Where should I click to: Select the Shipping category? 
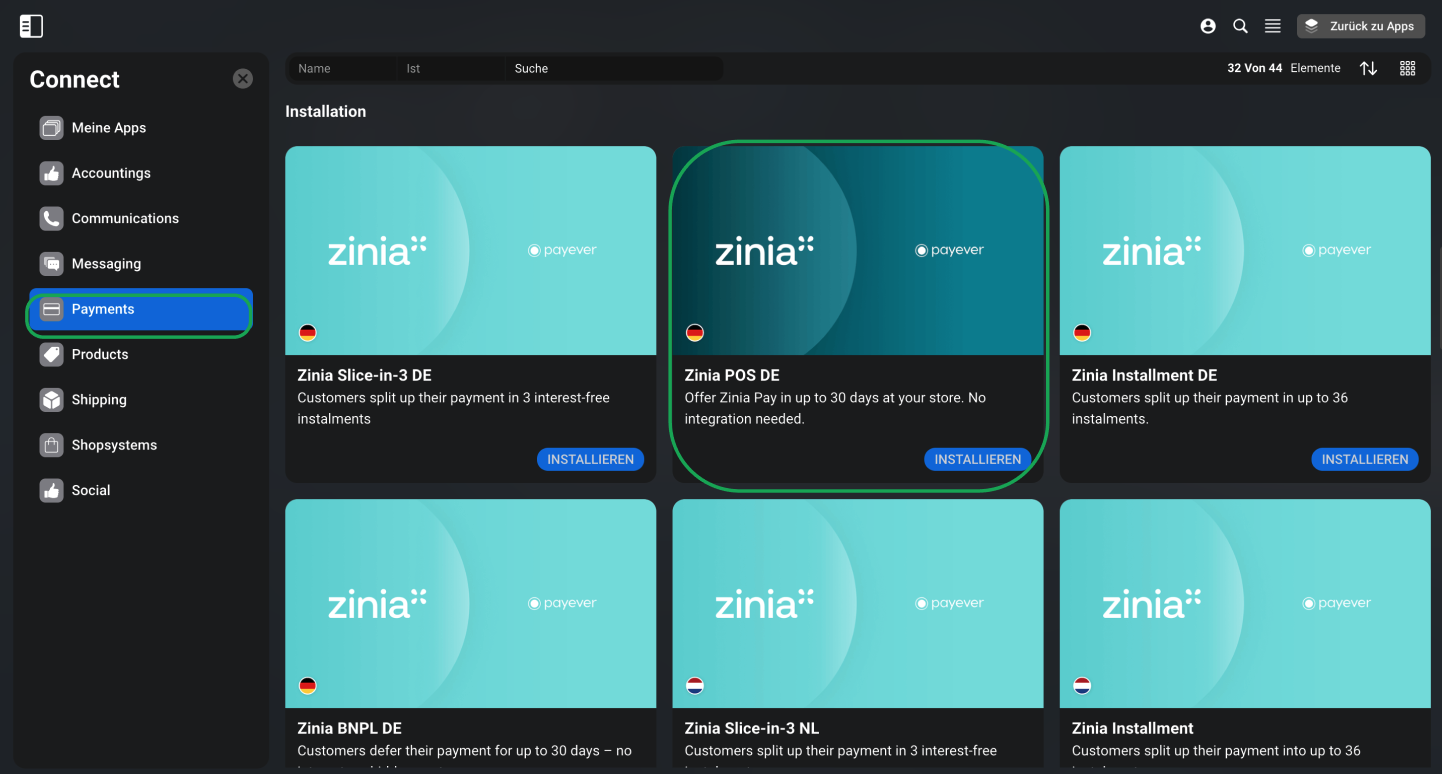[140, 400]
